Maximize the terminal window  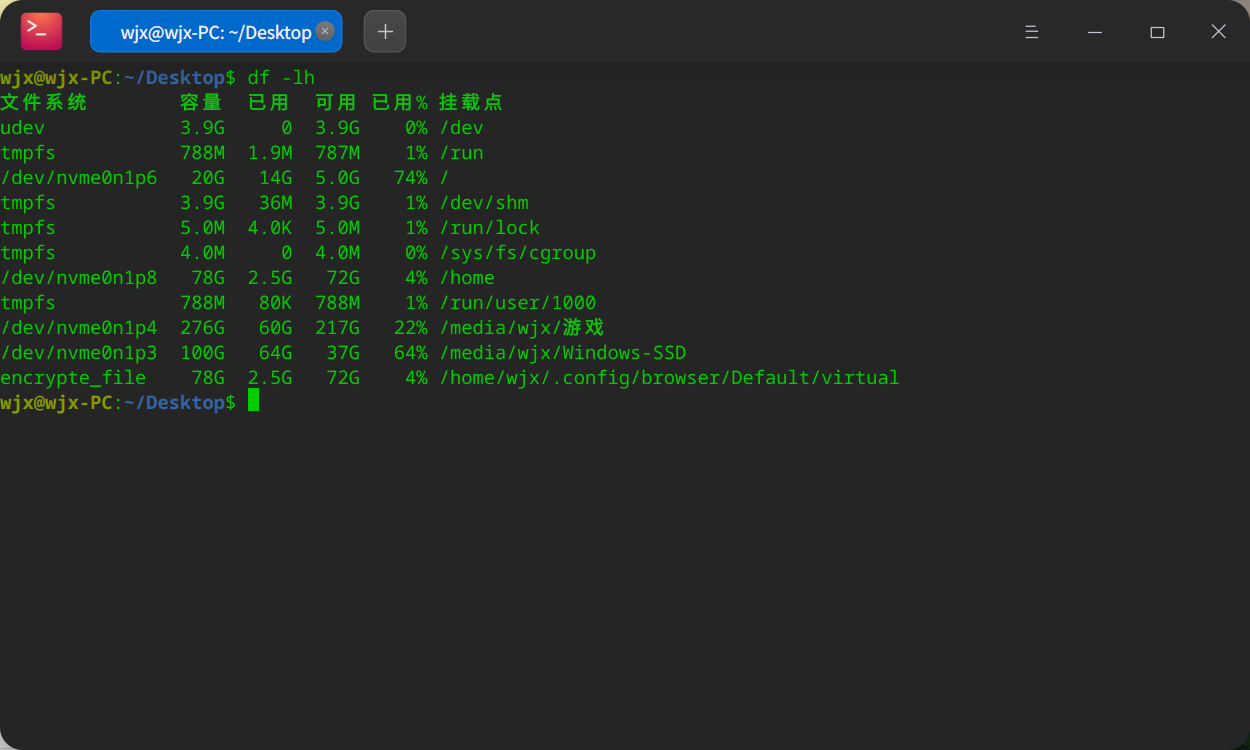[1157, 32]
